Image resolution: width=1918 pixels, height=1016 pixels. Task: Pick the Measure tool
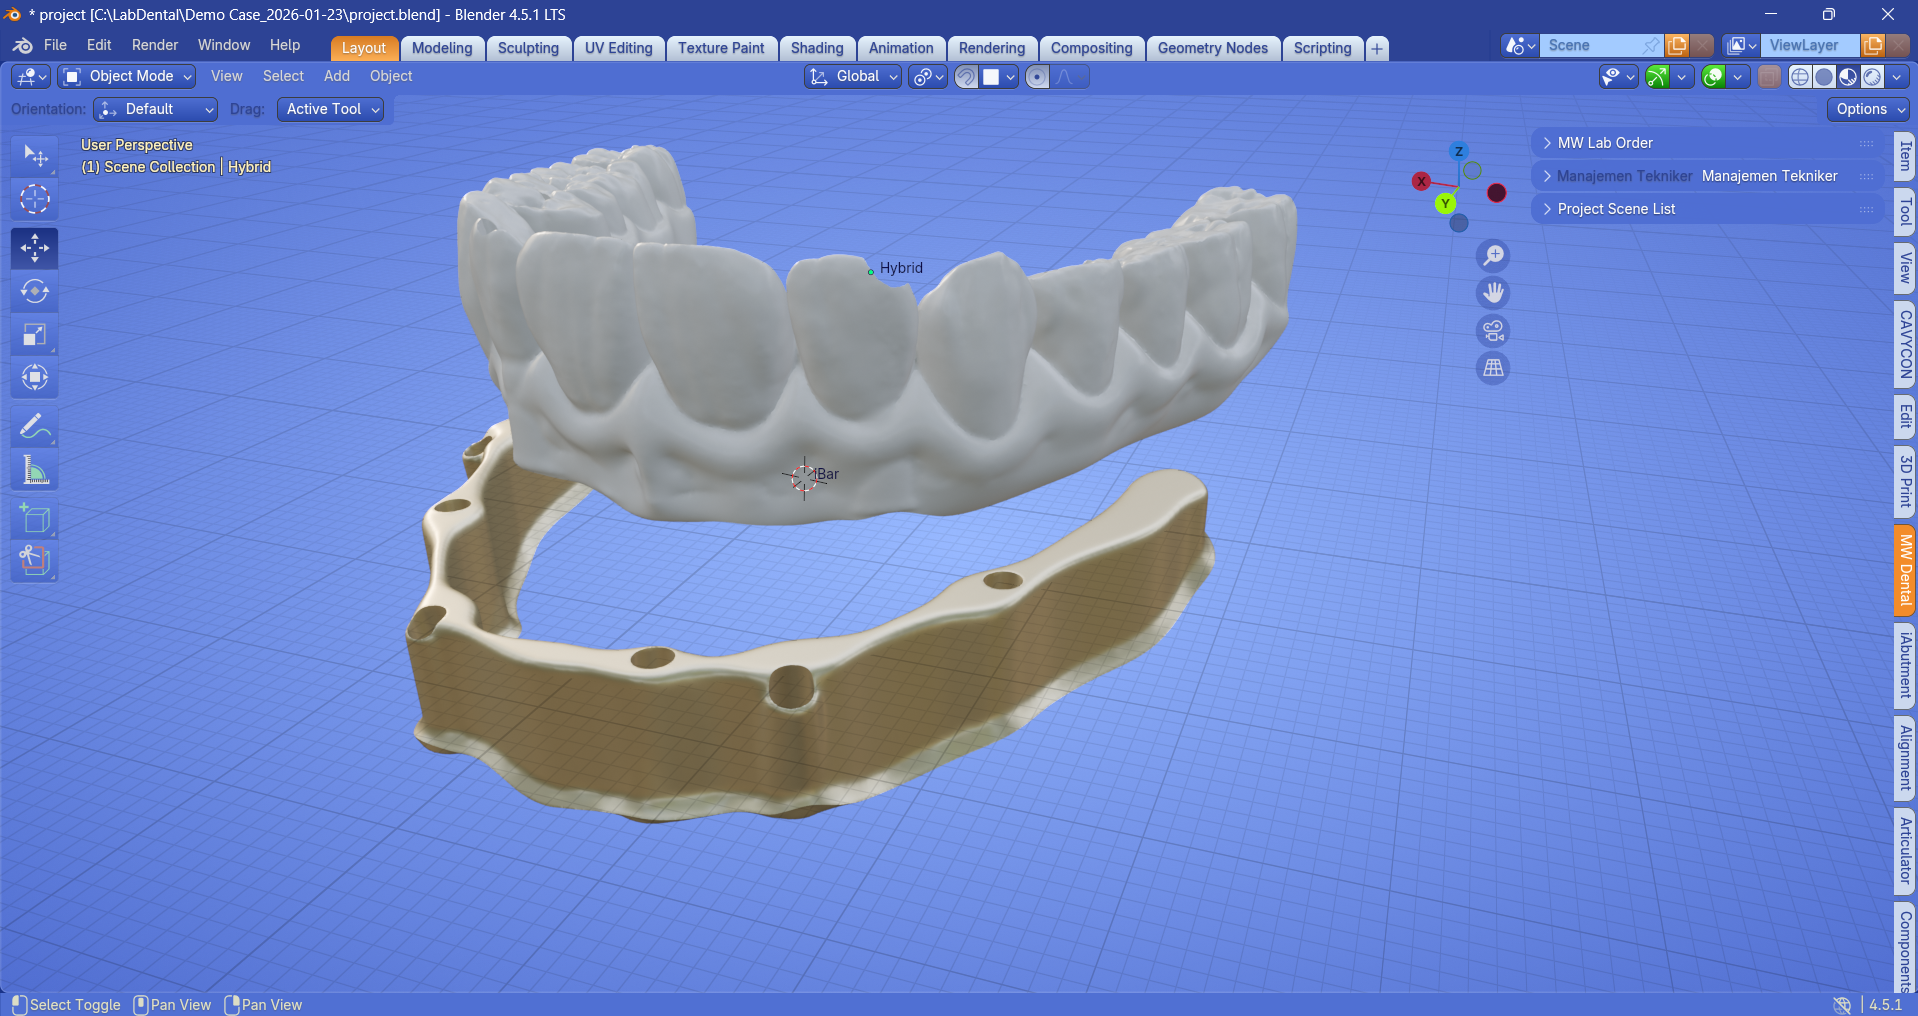click(34, 470)
